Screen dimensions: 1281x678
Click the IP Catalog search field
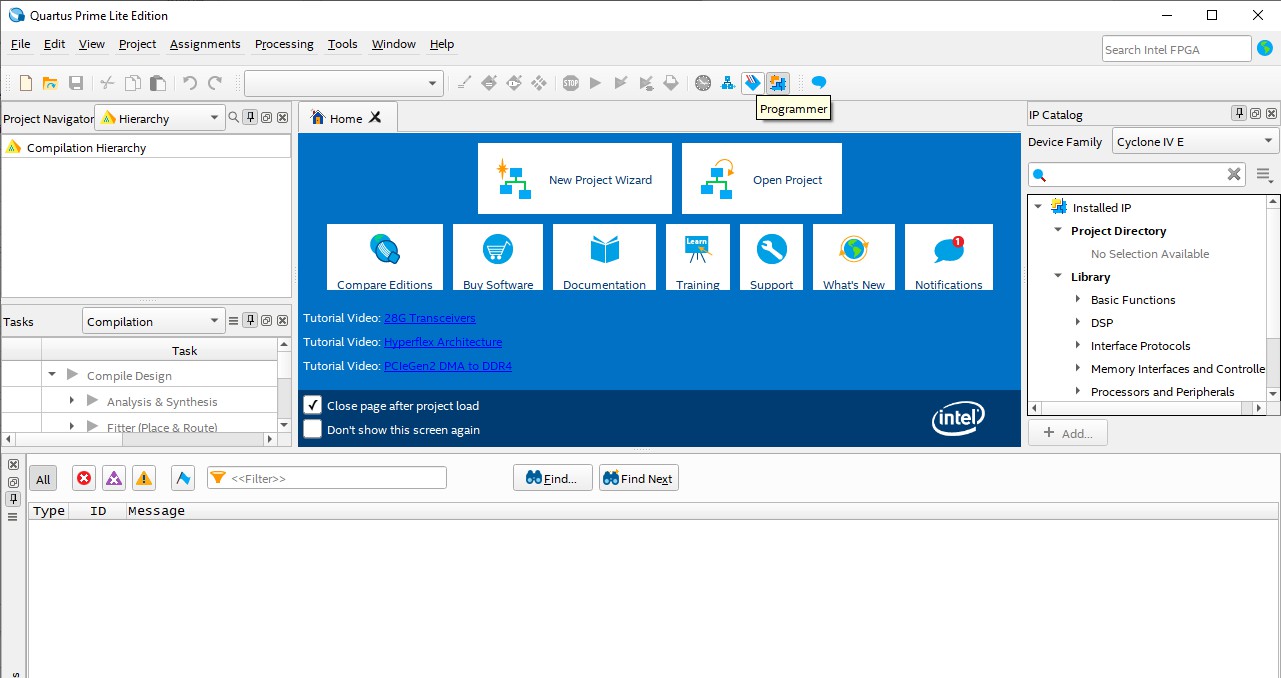pyautogui.click(x=1138, y=175)
